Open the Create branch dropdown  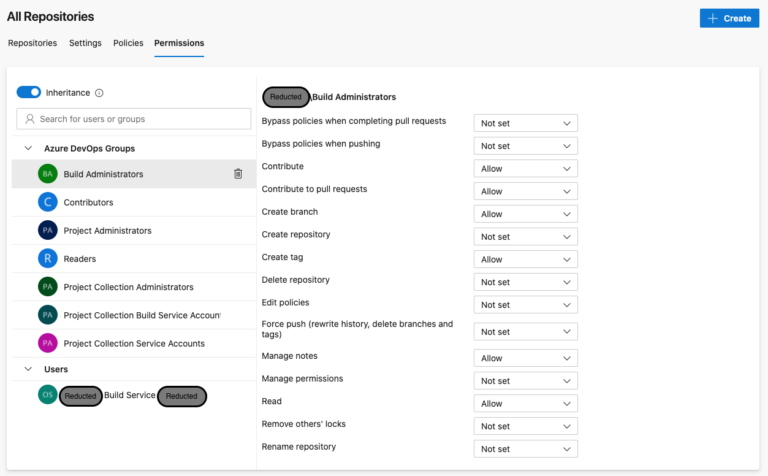click(526, 214)
